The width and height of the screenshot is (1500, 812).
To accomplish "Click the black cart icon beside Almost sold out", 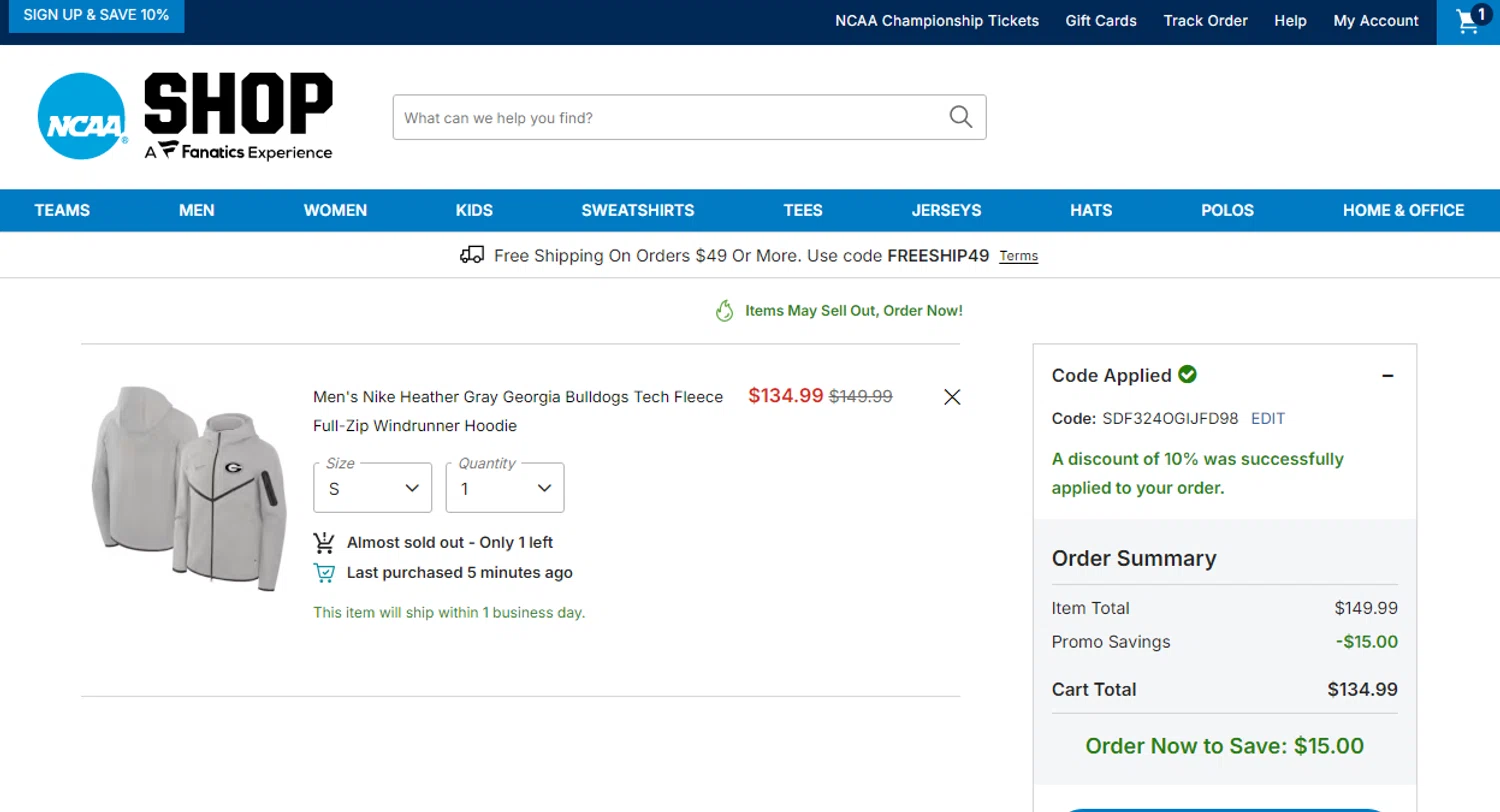I will 324,542.
